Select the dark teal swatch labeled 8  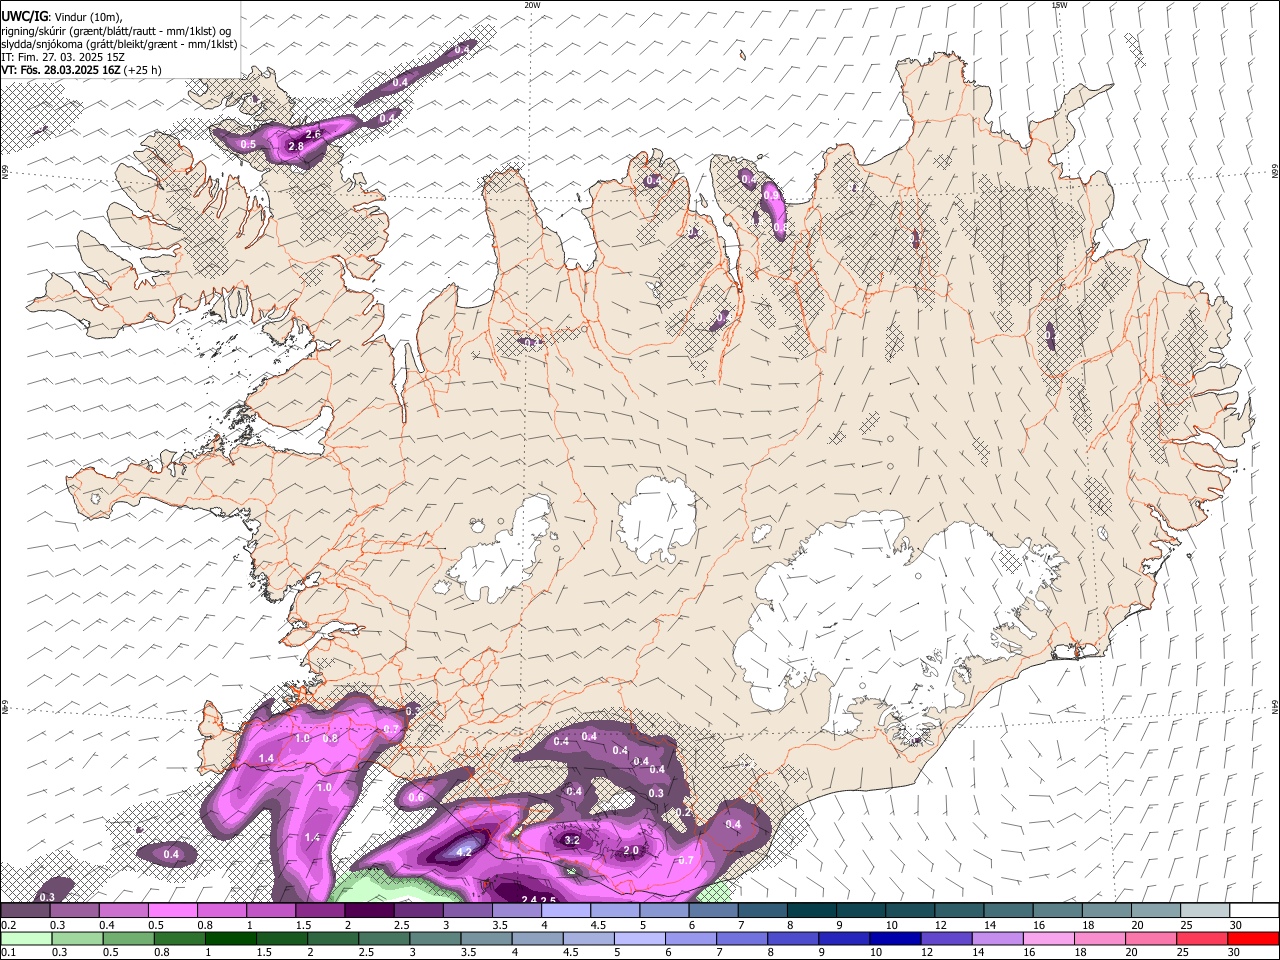810,911
